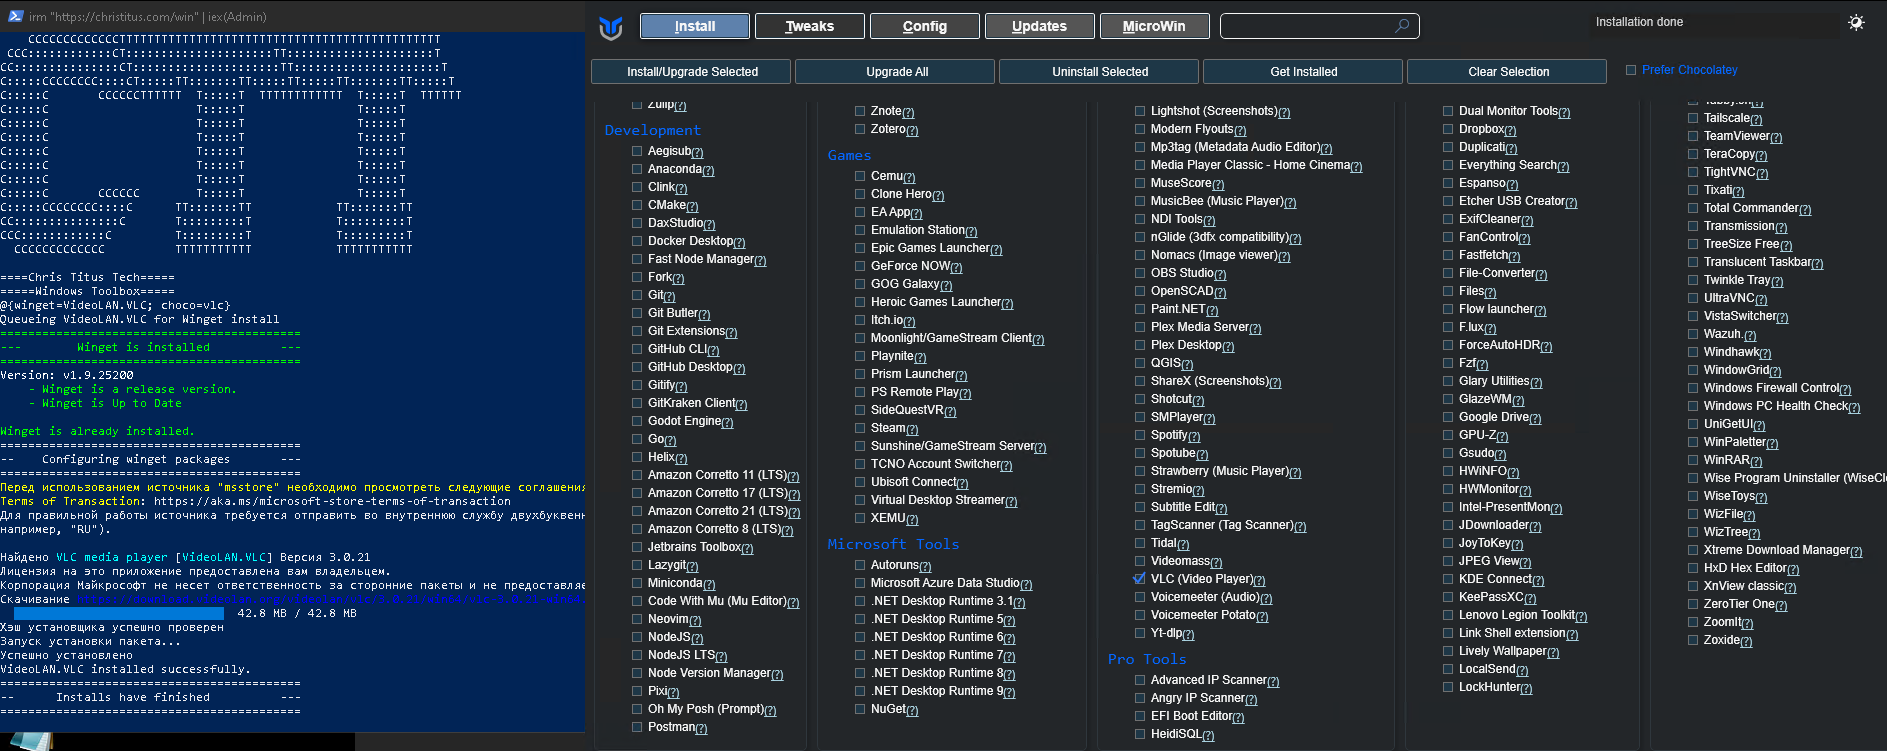1887x751 pixels.
Task: Check the Lively Wallpaper checkbox
Action: [x=1448, y=651]
